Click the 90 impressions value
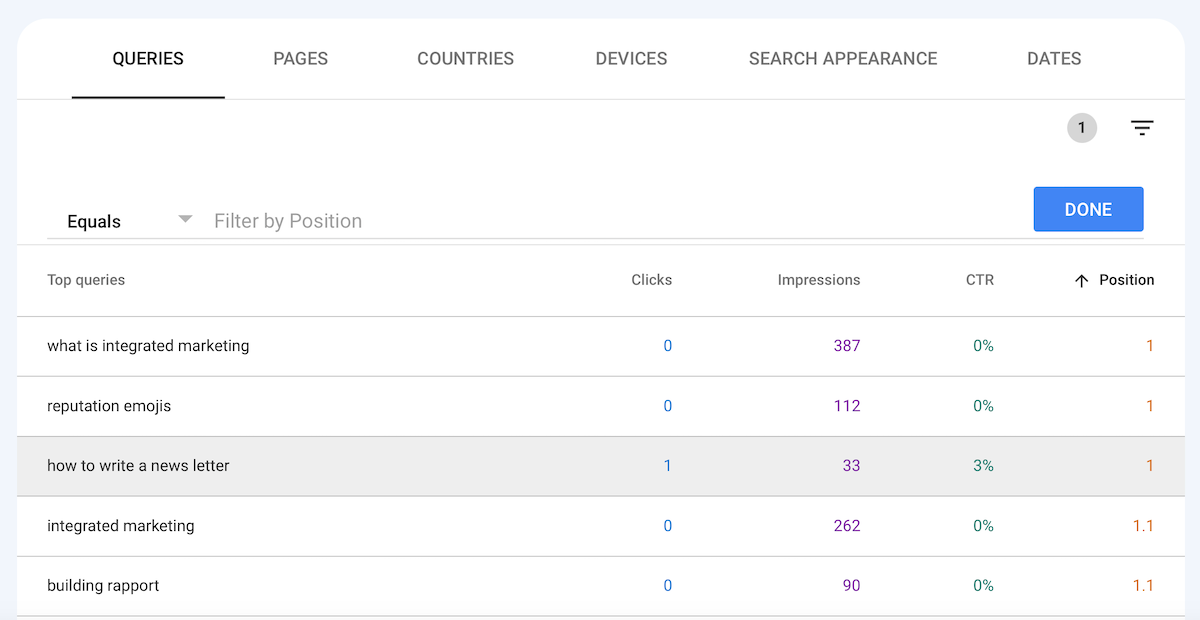Image resolution: width=1200 pixels, height=620 pixels. coord(851,586)
